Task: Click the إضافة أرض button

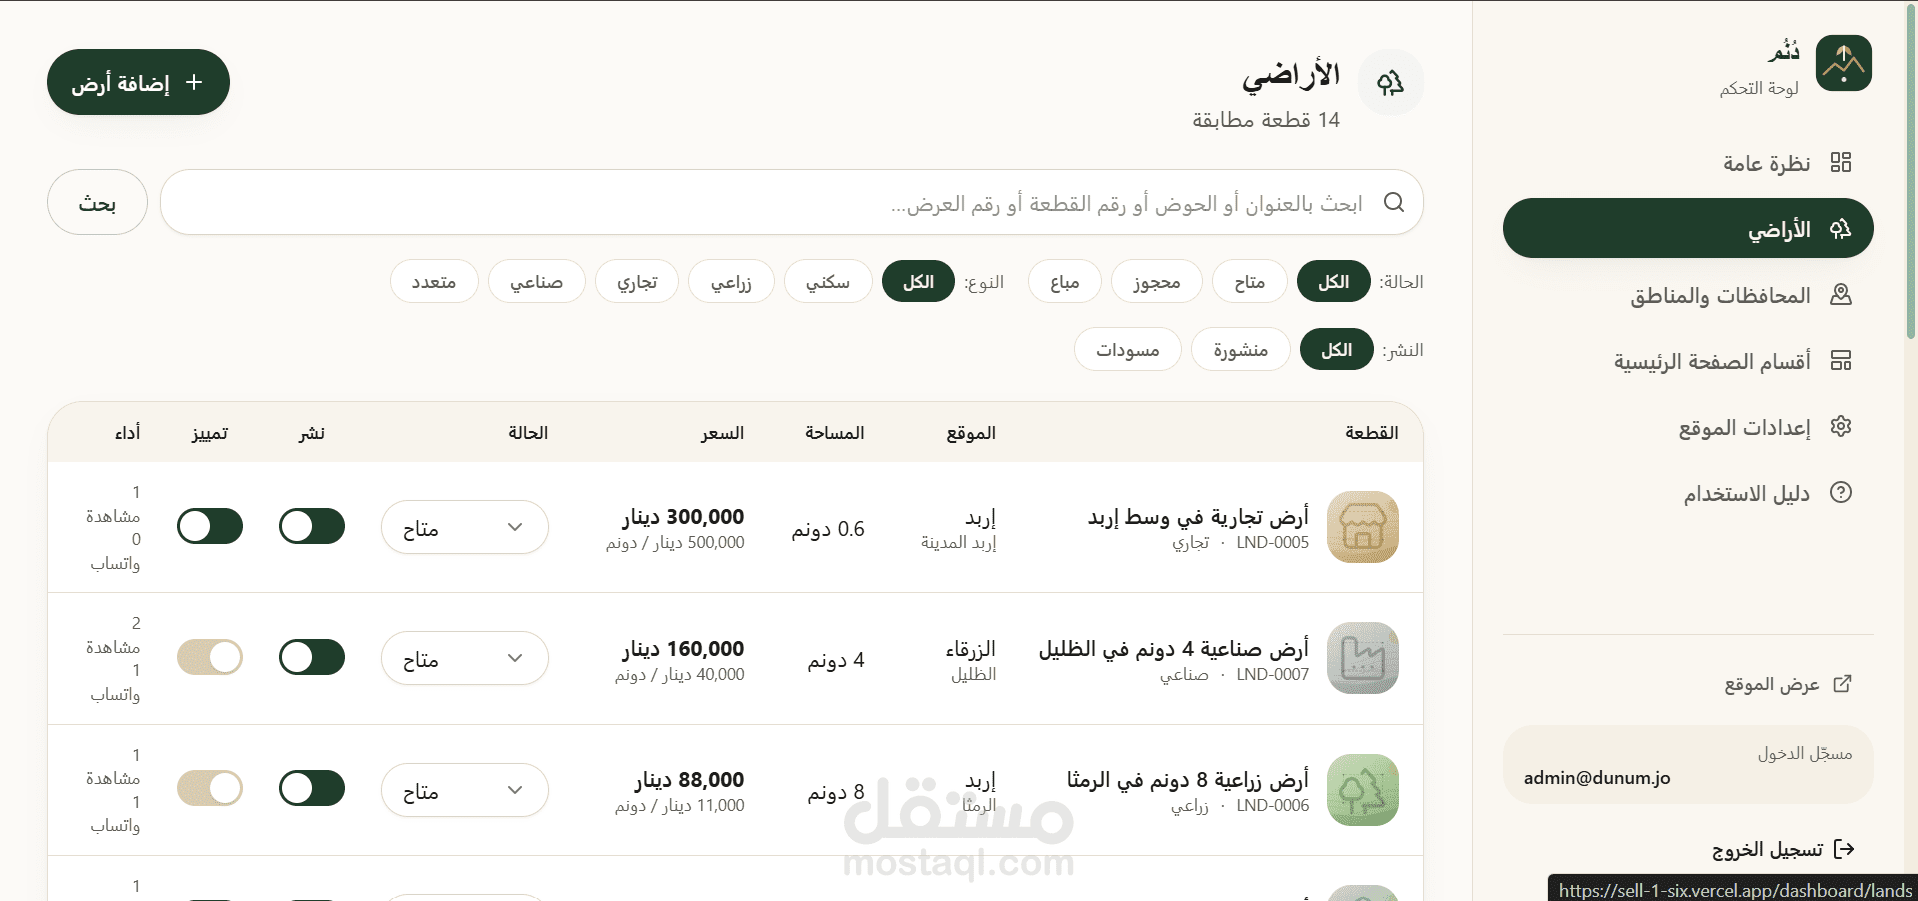Action: pos(138,82)
